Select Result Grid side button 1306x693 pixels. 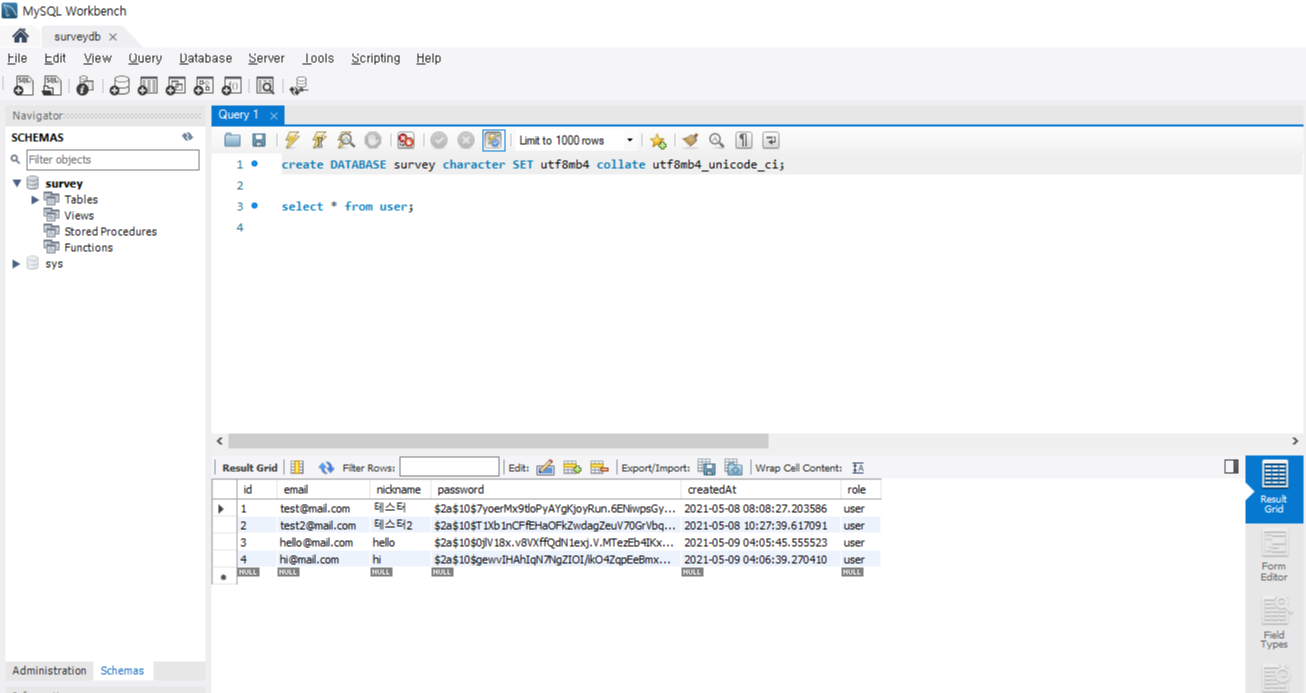coord(1274,488)
